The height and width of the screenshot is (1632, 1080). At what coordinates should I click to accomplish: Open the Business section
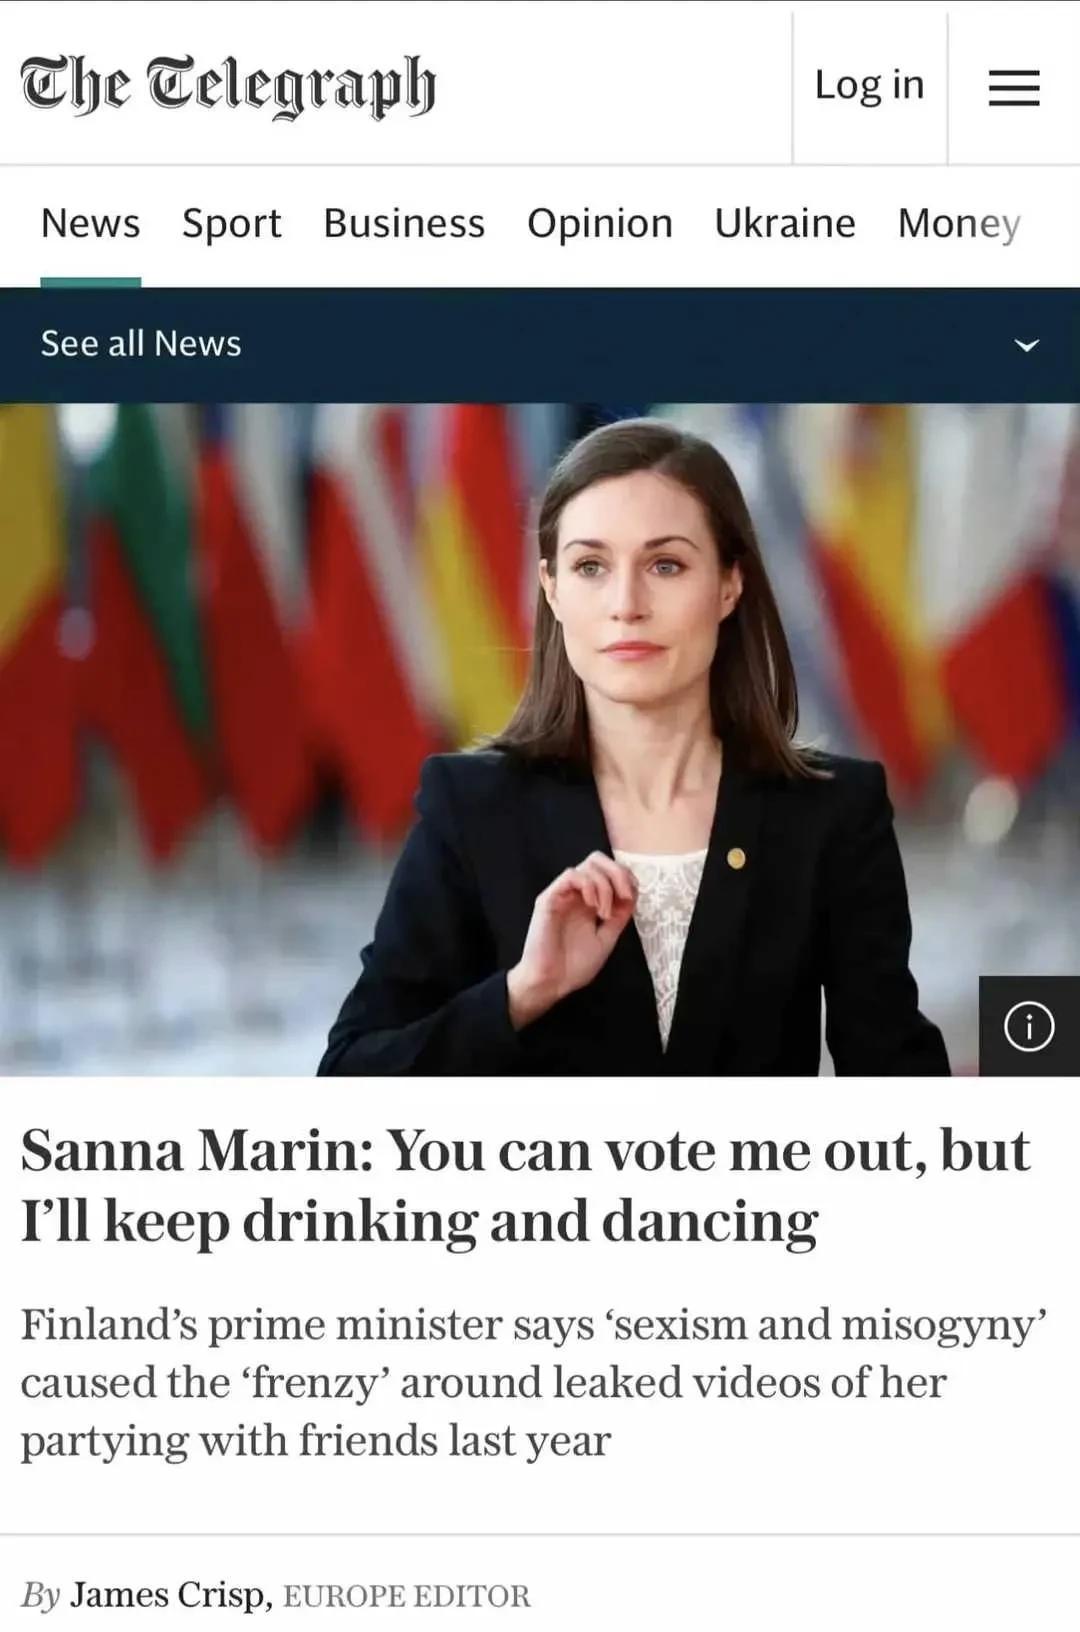coord(404,223)
